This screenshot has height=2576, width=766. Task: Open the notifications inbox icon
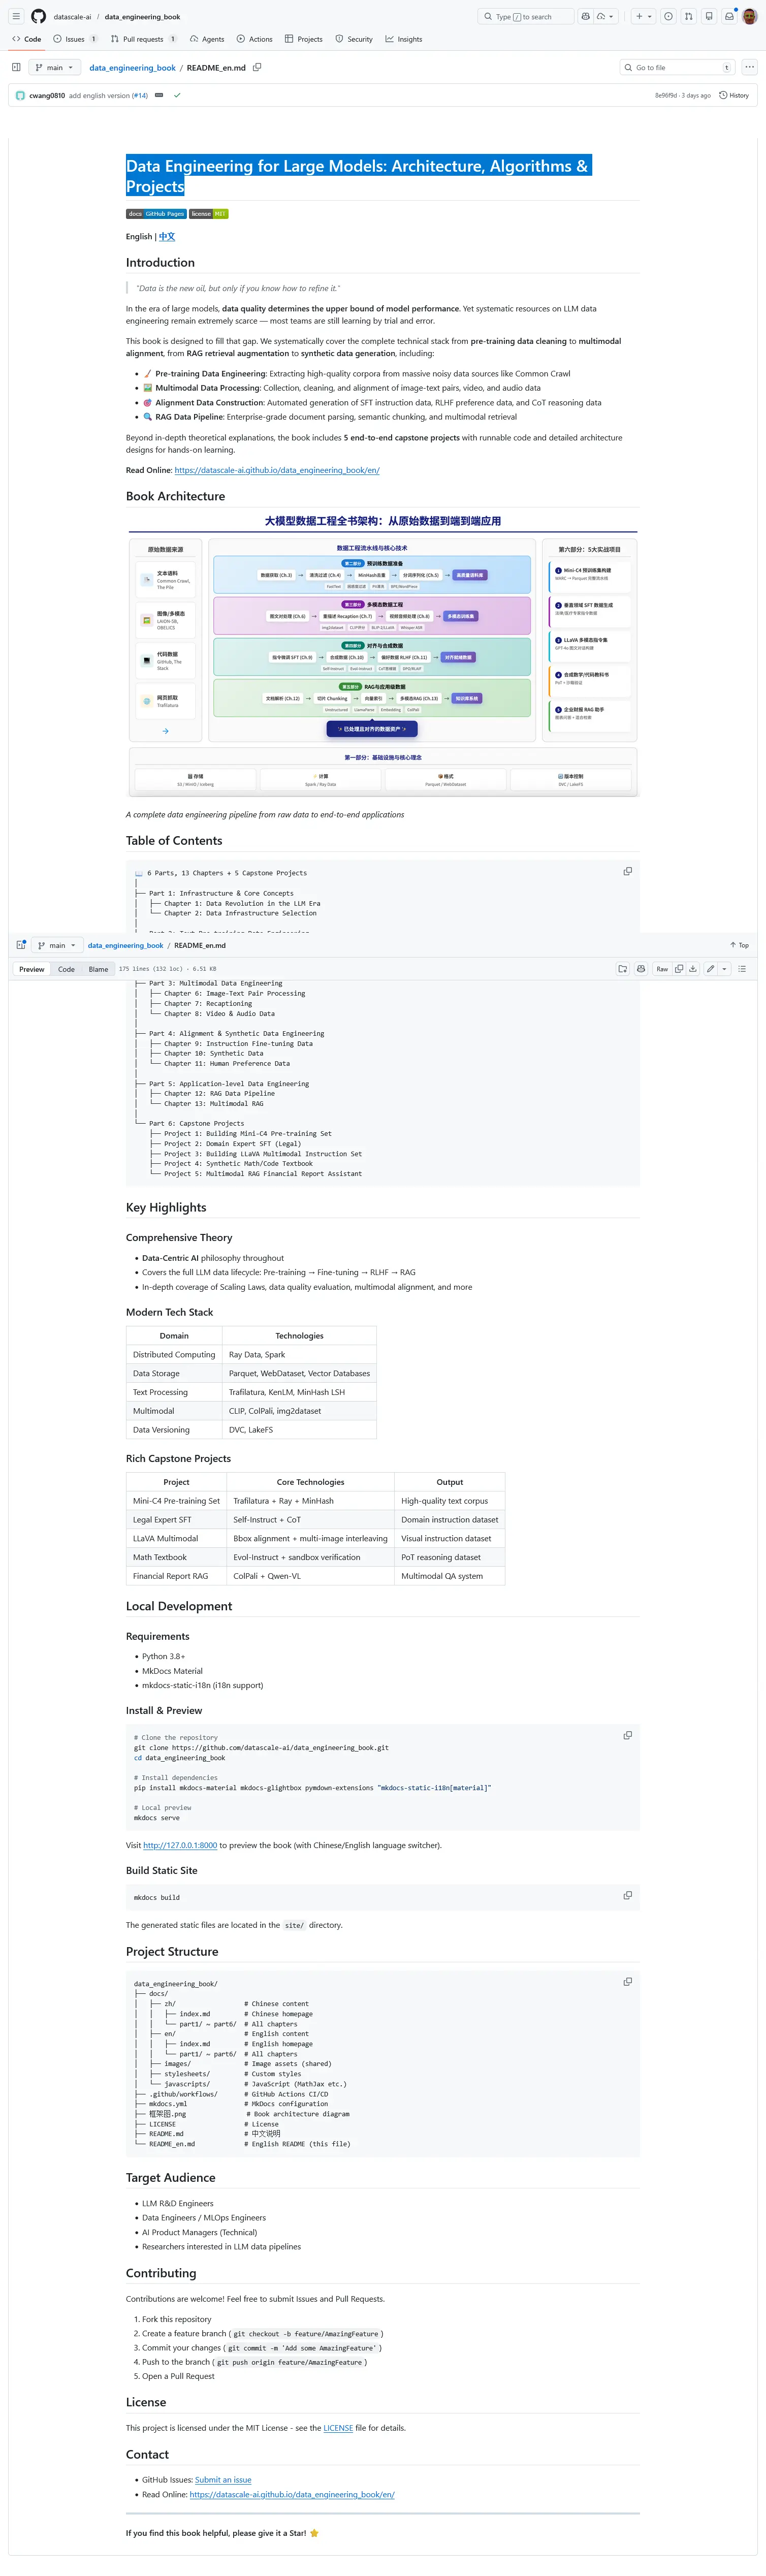(x=729, y=16)
